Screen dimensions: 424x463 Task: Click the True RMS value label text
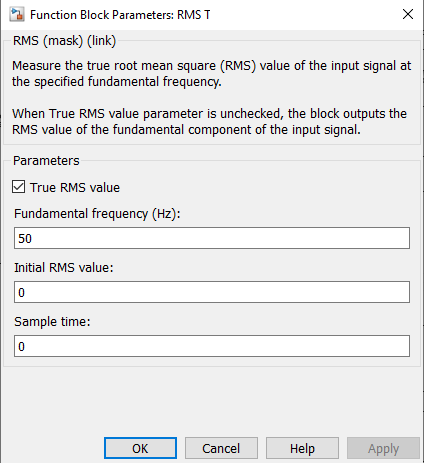point(75,187)
